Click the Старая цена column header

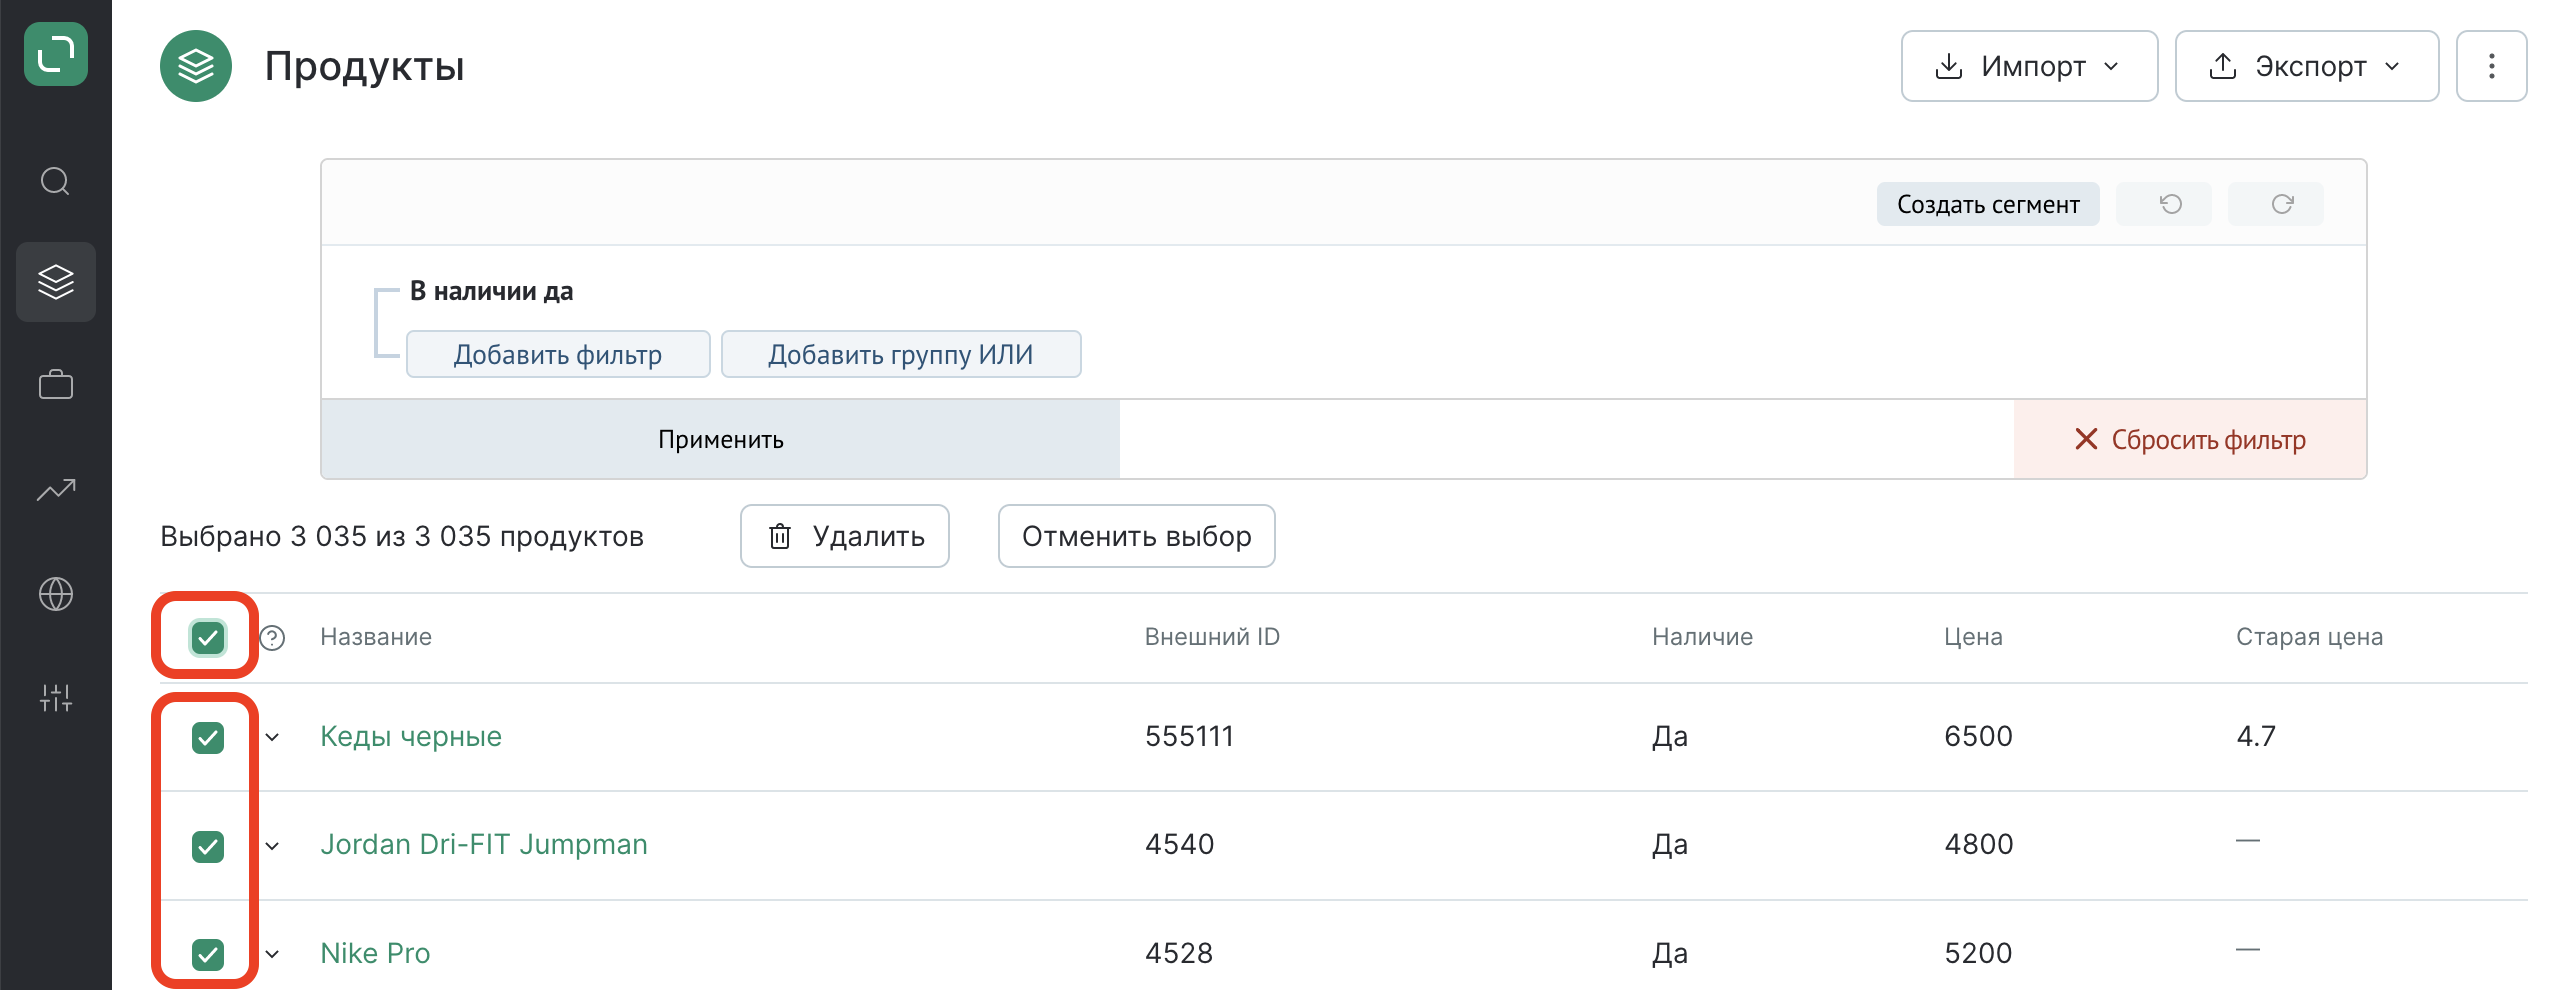(2309, 637)
